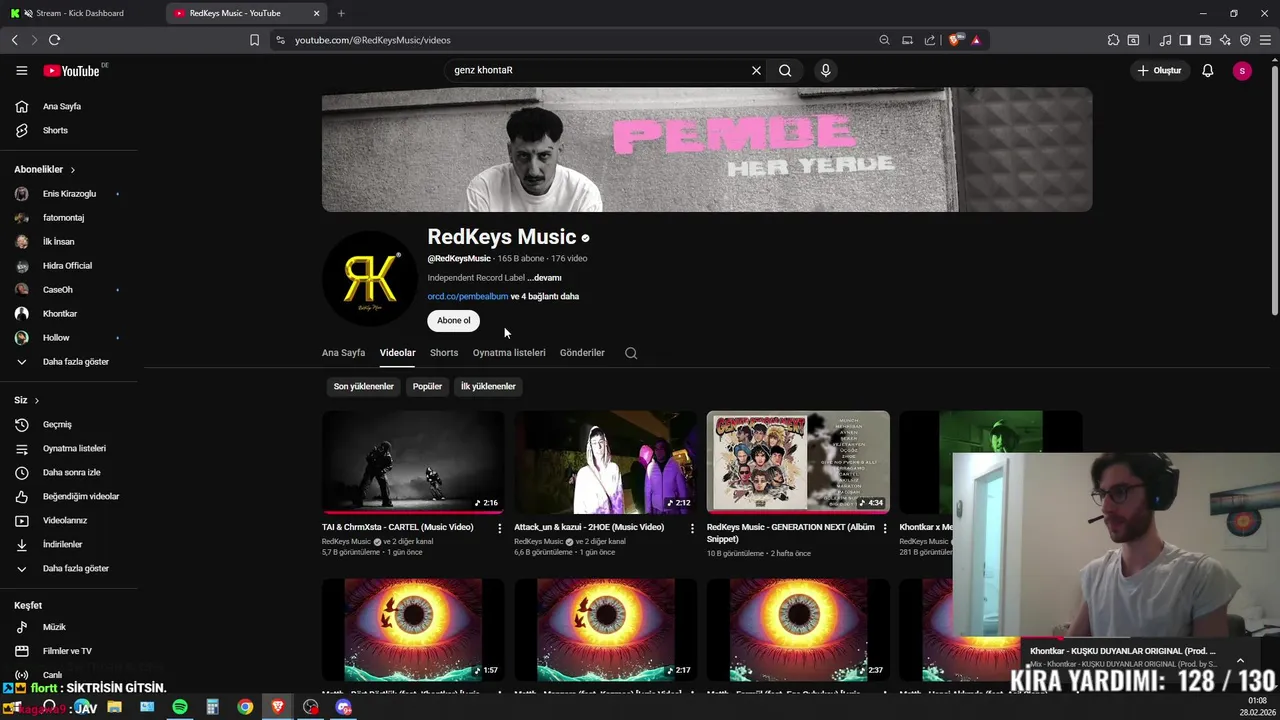Screen dimensions: 1280x720
Task: Open options for 2HOE video
Action: [692, 528]
